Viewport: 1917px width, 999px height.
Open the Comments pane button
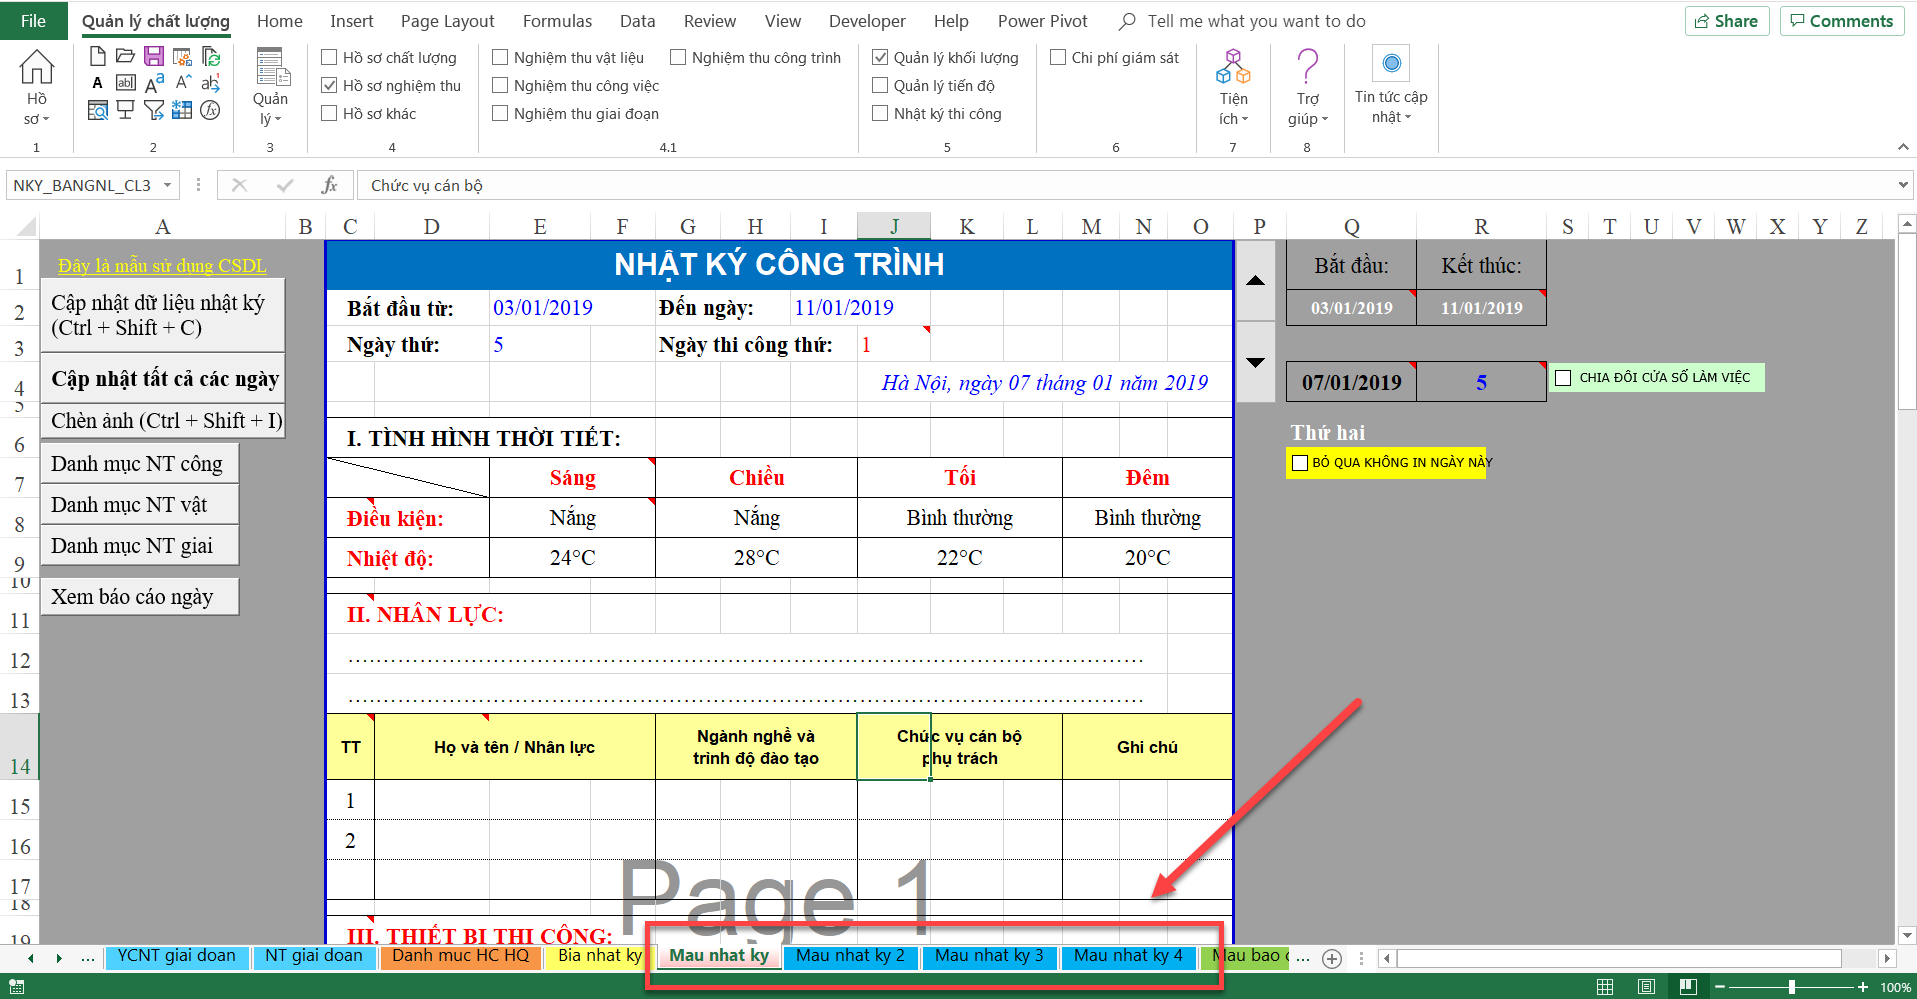pyautogui.click(x=1841, y=21)
